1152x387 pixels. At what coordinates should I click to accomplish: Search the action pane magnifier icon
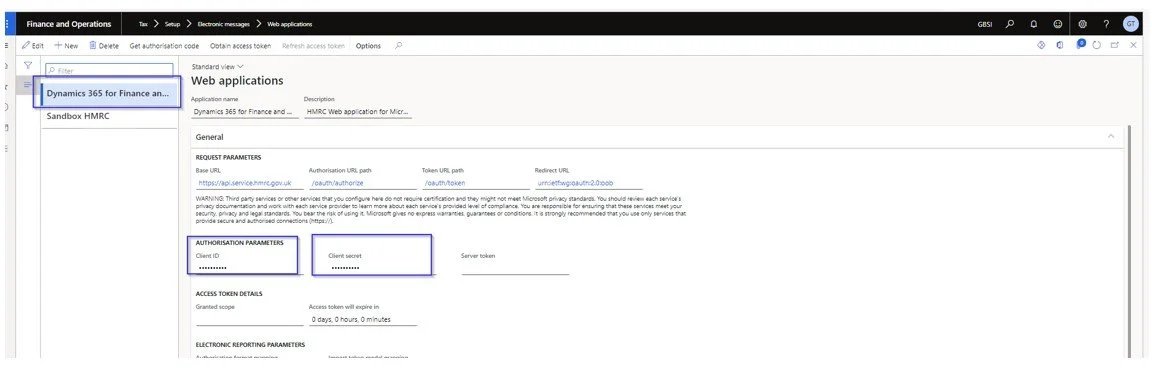tap(398, 46)
